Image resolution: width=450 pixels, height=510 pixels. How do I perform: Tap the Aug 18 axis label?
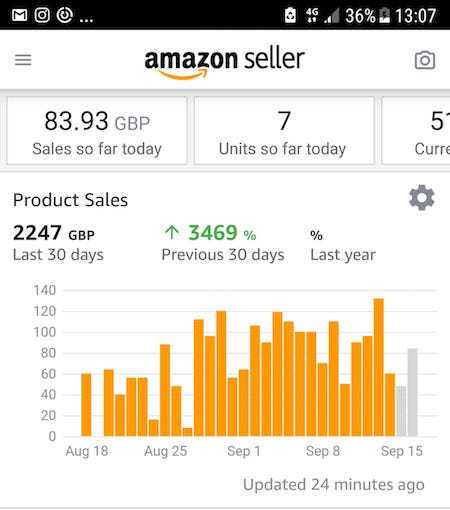point(87,451)
